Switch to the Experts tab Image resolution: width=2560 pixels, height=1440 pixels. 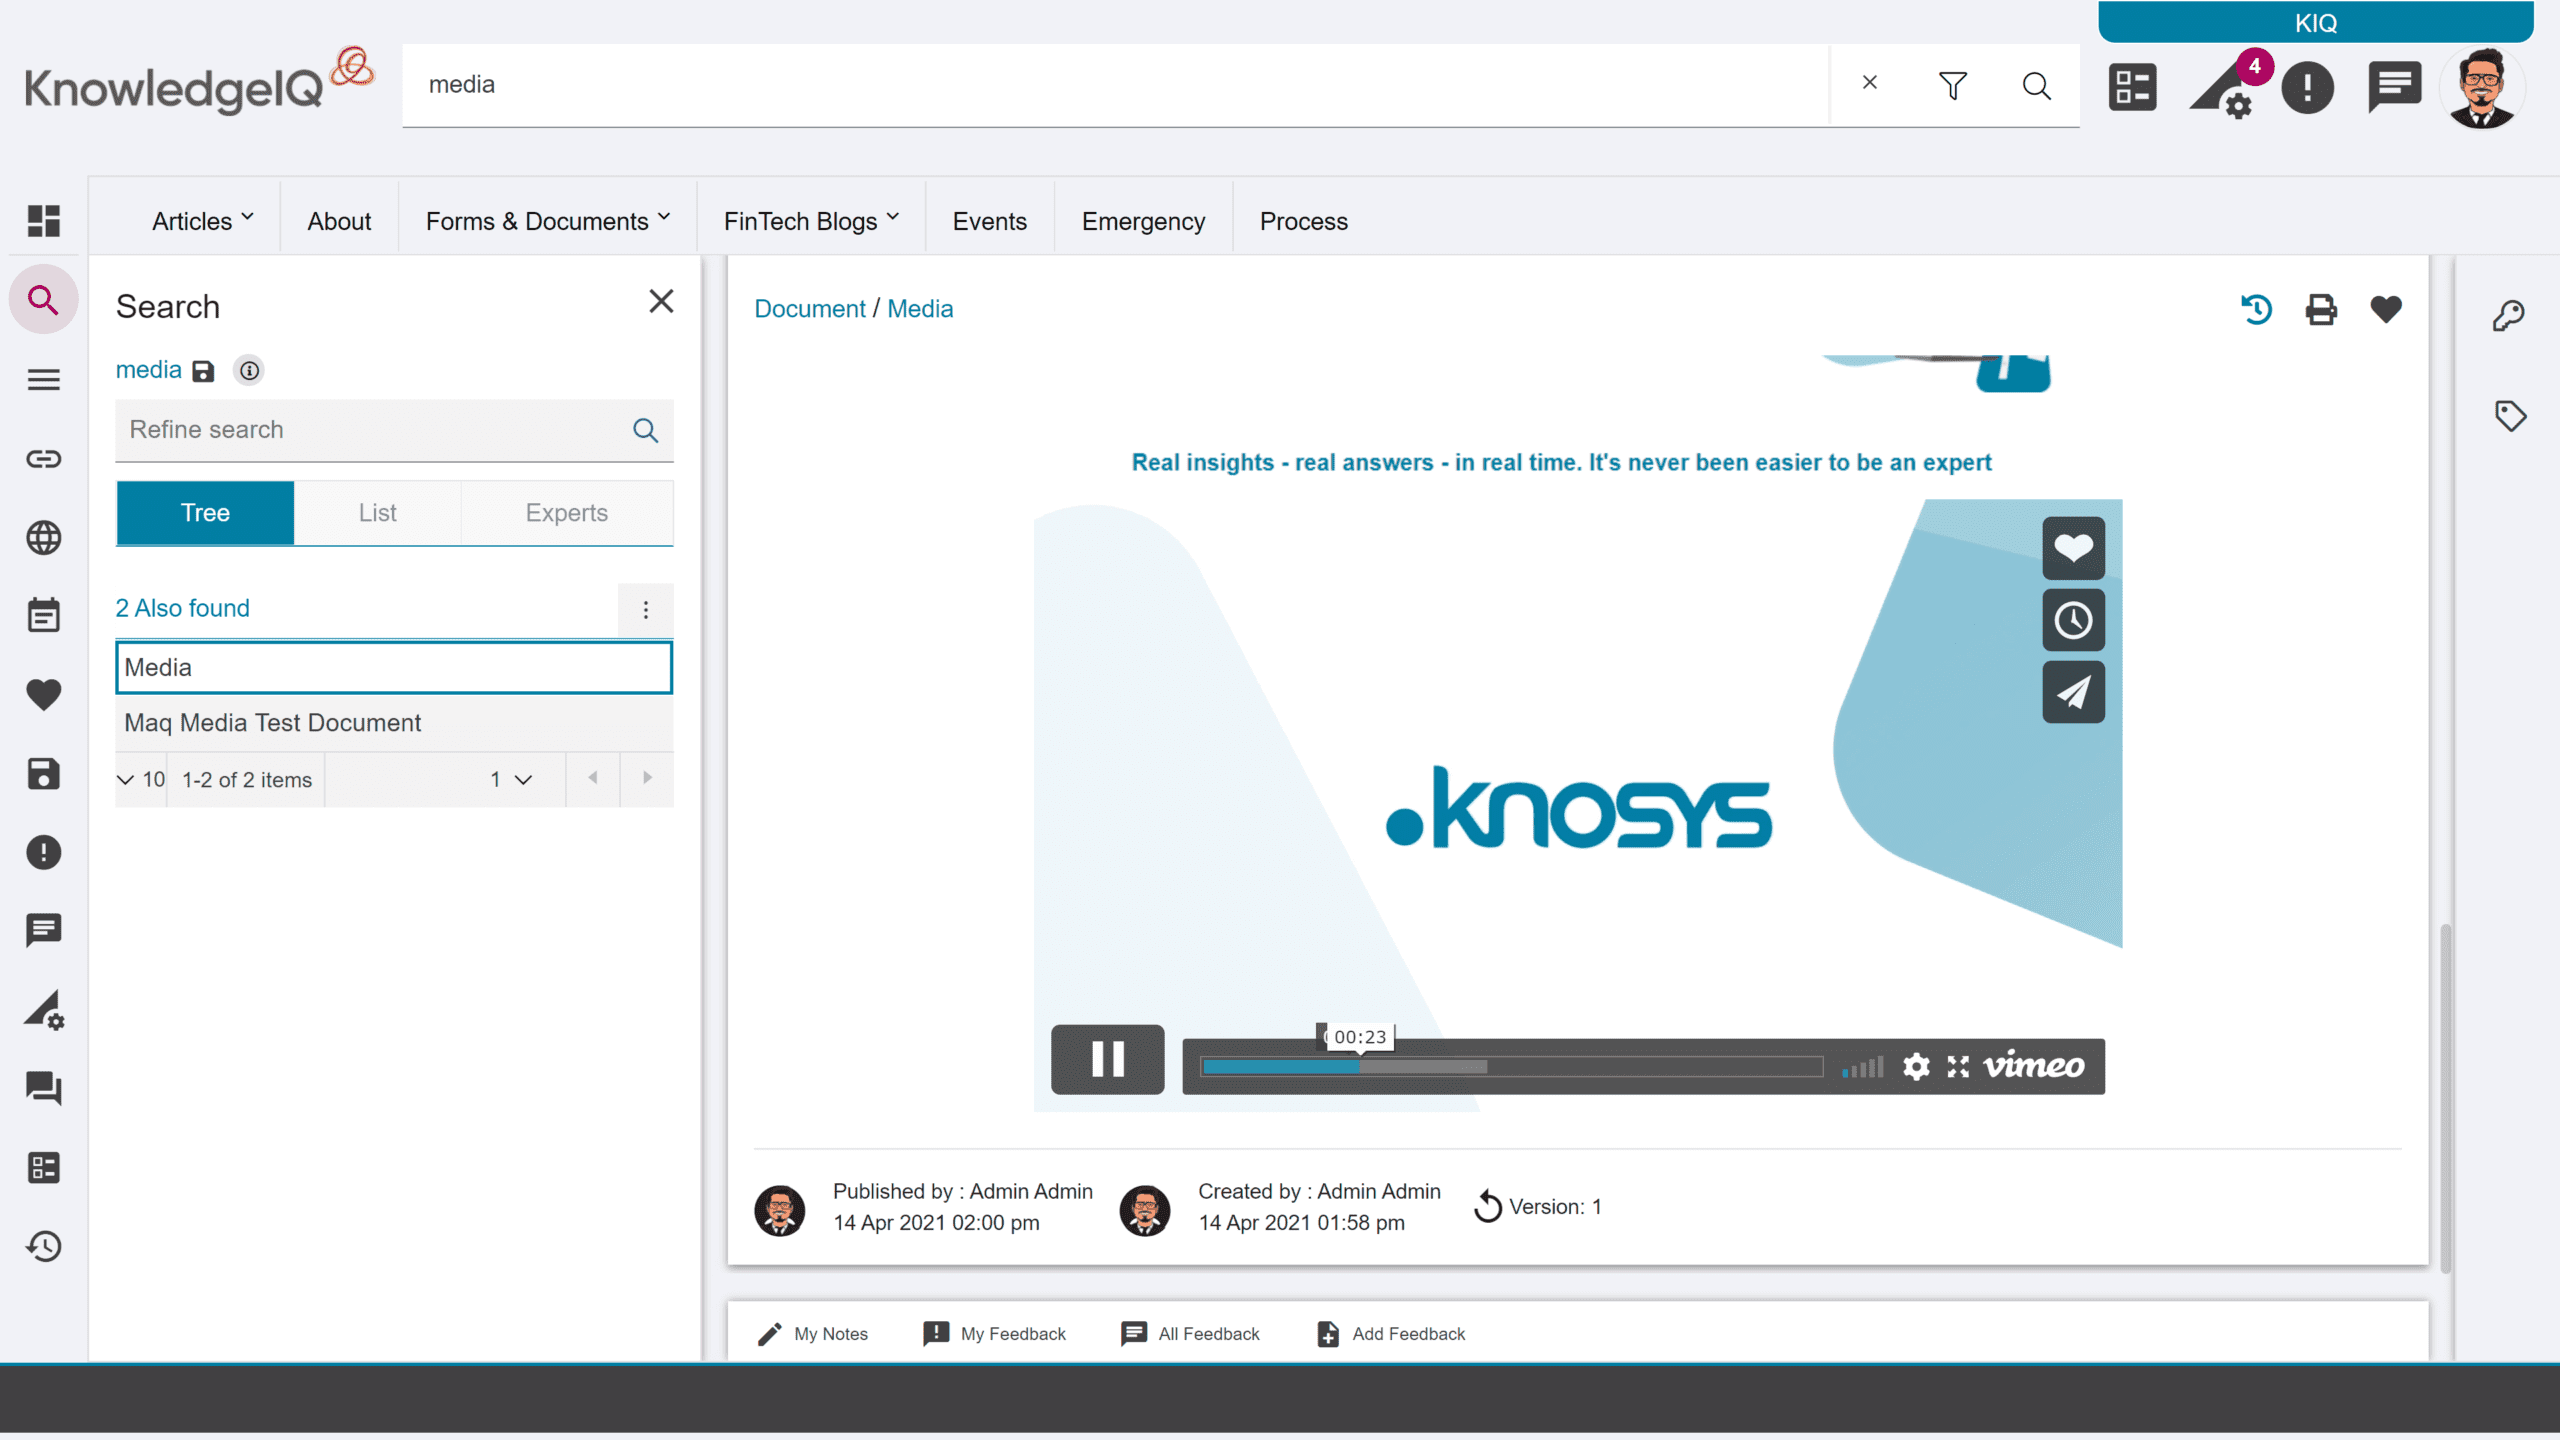pyautogui.click(x=566, y=513)
